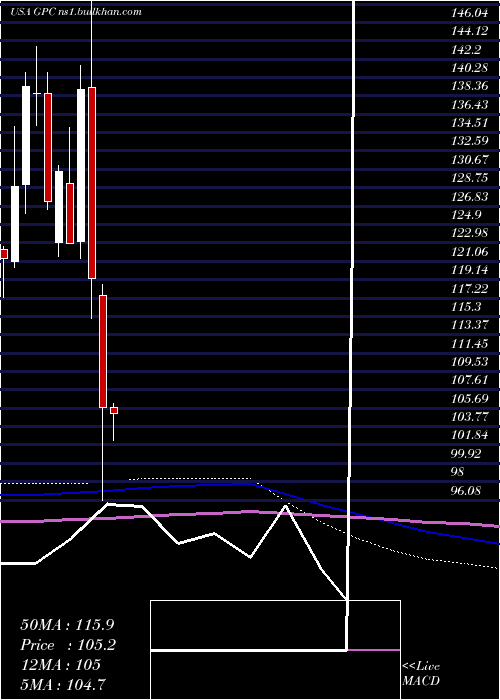The height and width of the screenshot is (700, 500).
Task: Click the 134.51 price axis label
Action: pyautogui.click(x=469, y=123)
